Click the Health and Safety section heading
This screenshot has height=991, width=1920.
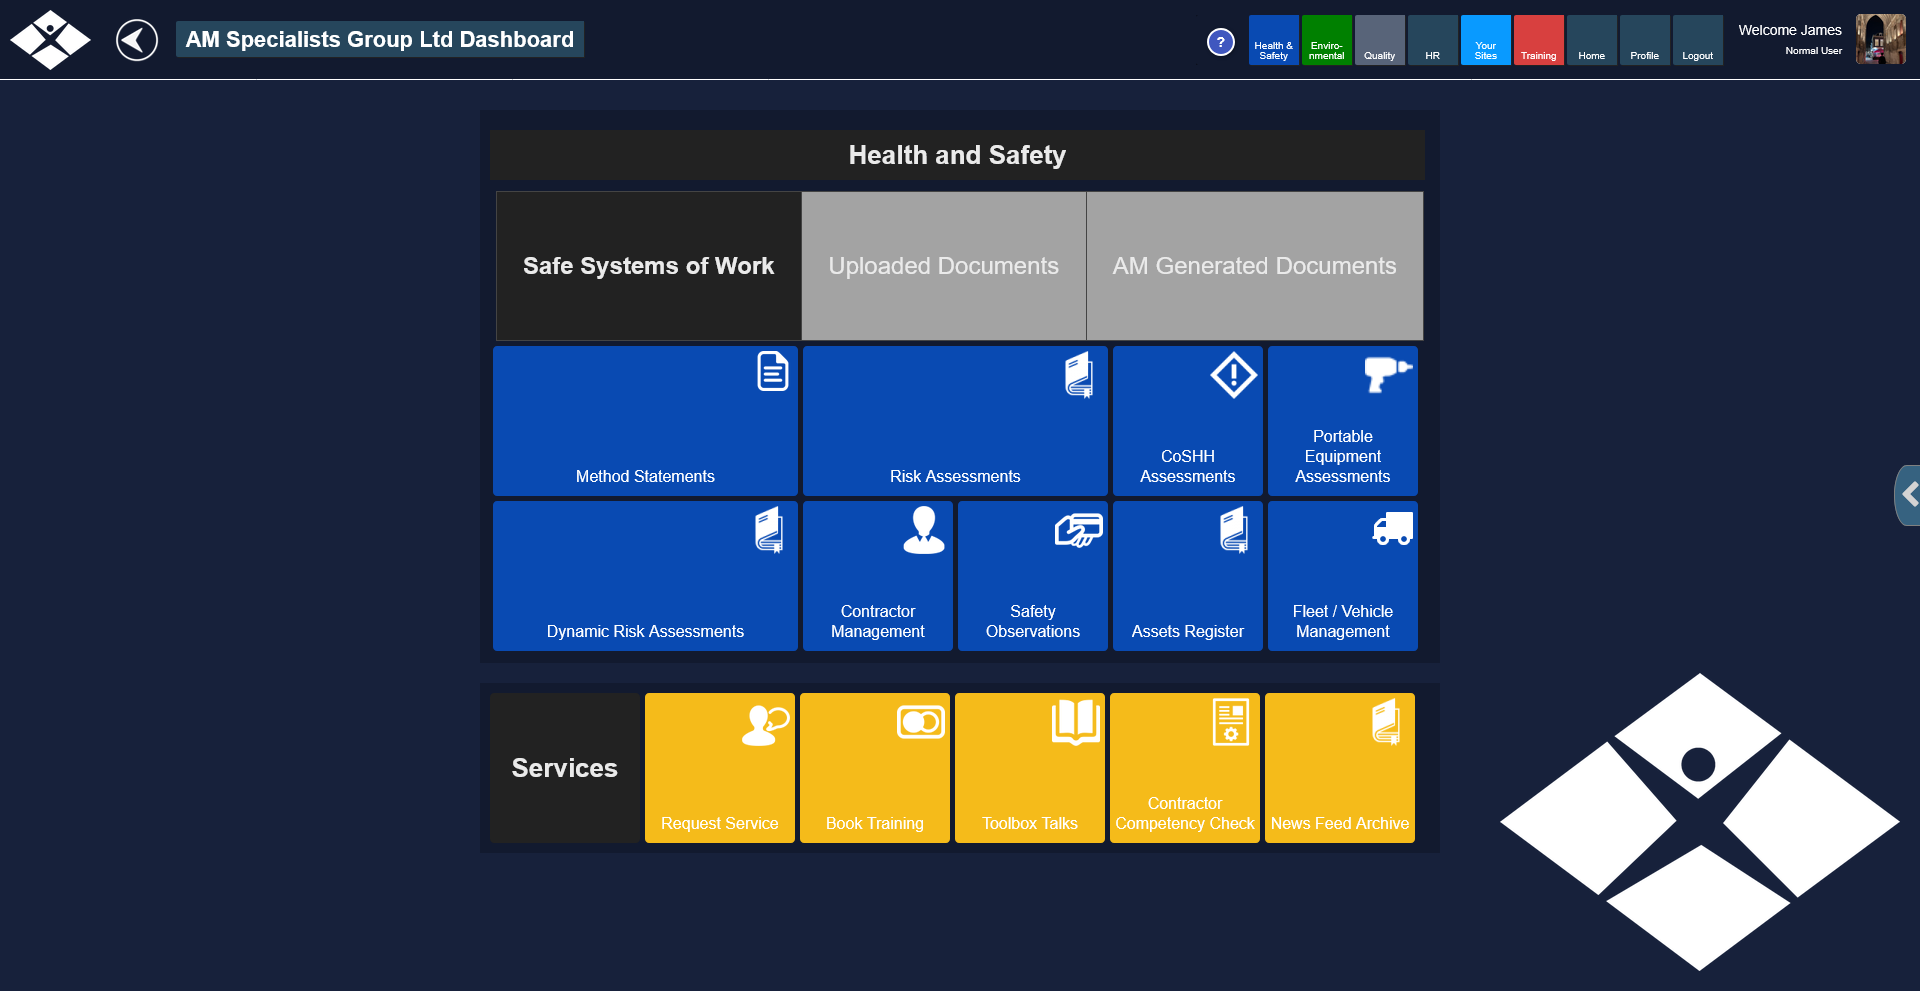tap(957, 155)
